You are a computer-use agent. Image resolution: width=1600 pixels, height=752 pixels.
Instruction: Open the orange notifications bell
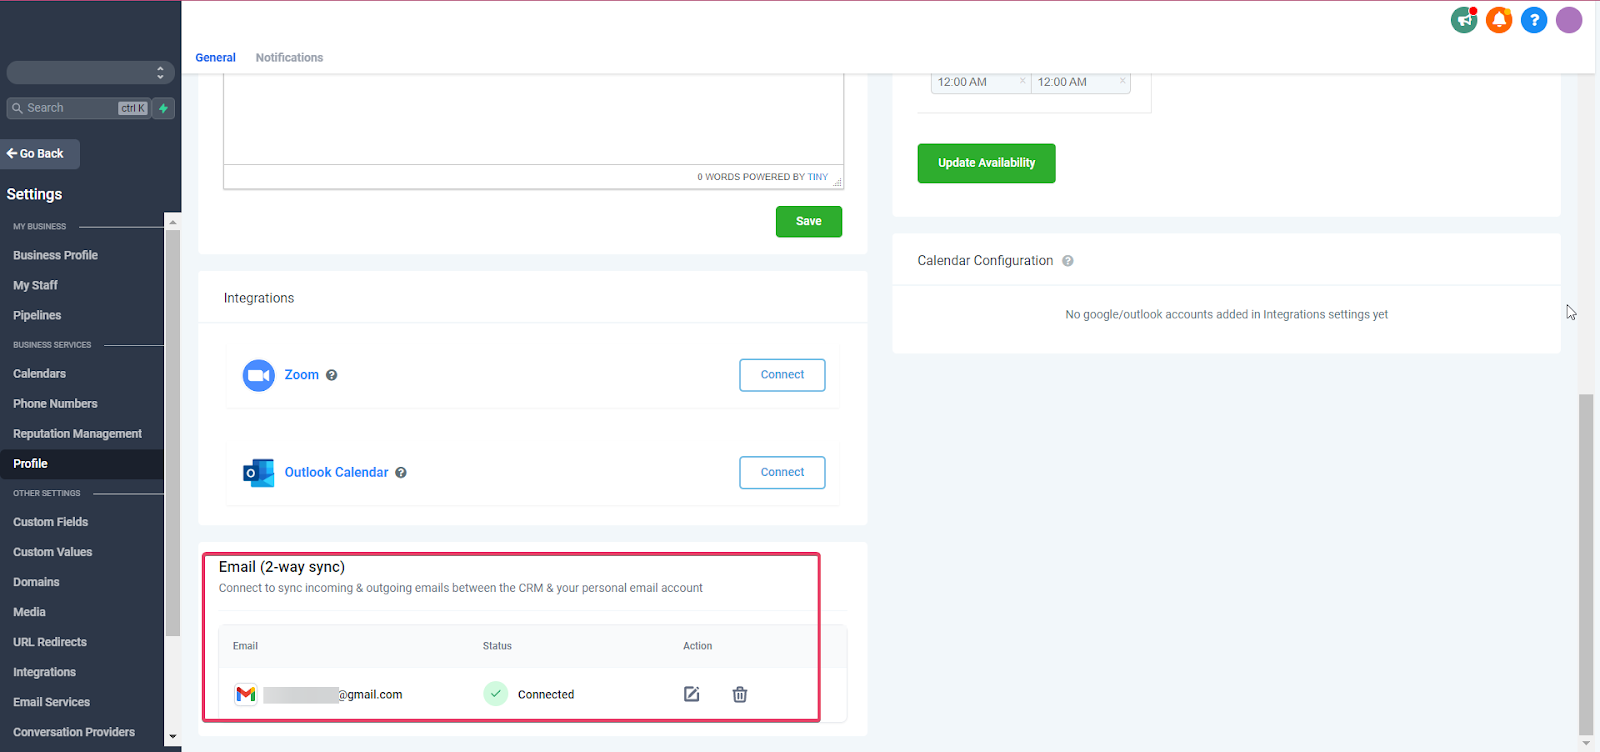tap(1499, 20)
